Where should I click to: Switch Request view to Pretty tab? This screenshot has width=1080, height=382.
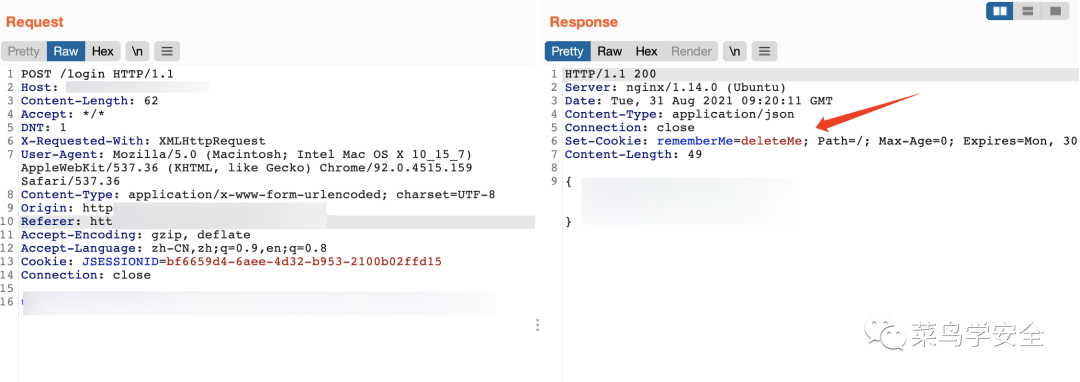tap(24, 51)
